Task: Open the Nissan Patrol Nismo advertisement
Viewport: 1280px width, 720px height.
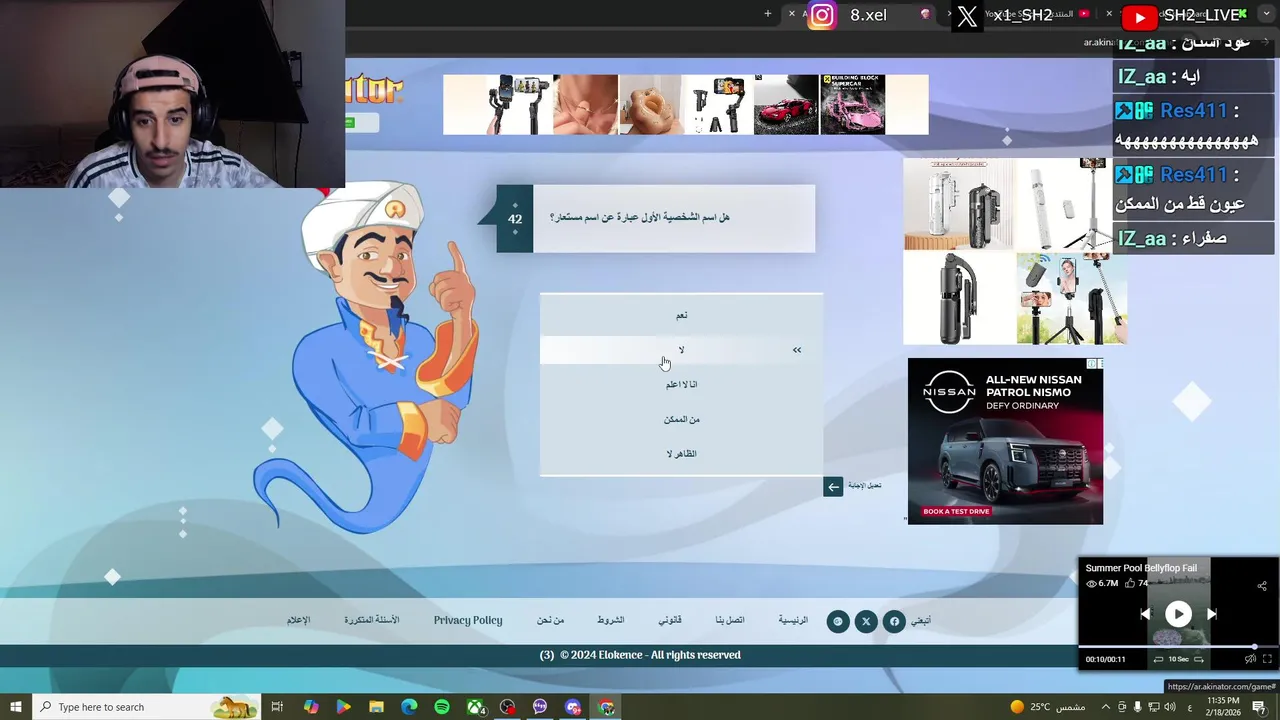Action: tap(1005, 441)
